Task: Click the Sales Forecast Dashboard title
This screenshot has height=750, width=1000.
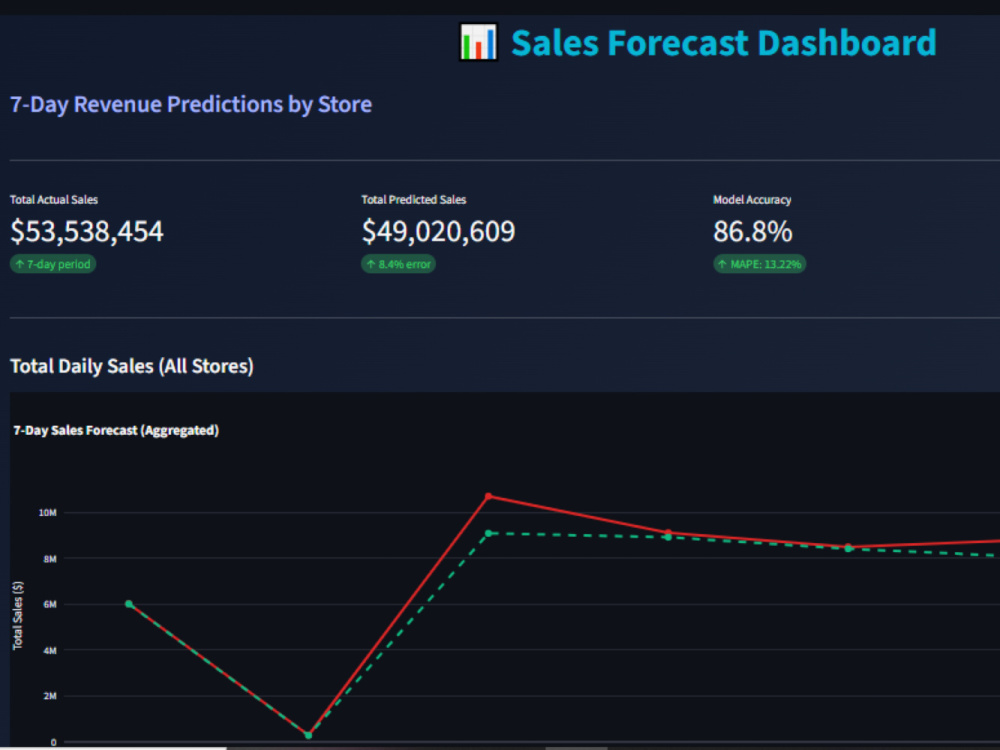Action: pyautogui.click(x=723, y=43)
